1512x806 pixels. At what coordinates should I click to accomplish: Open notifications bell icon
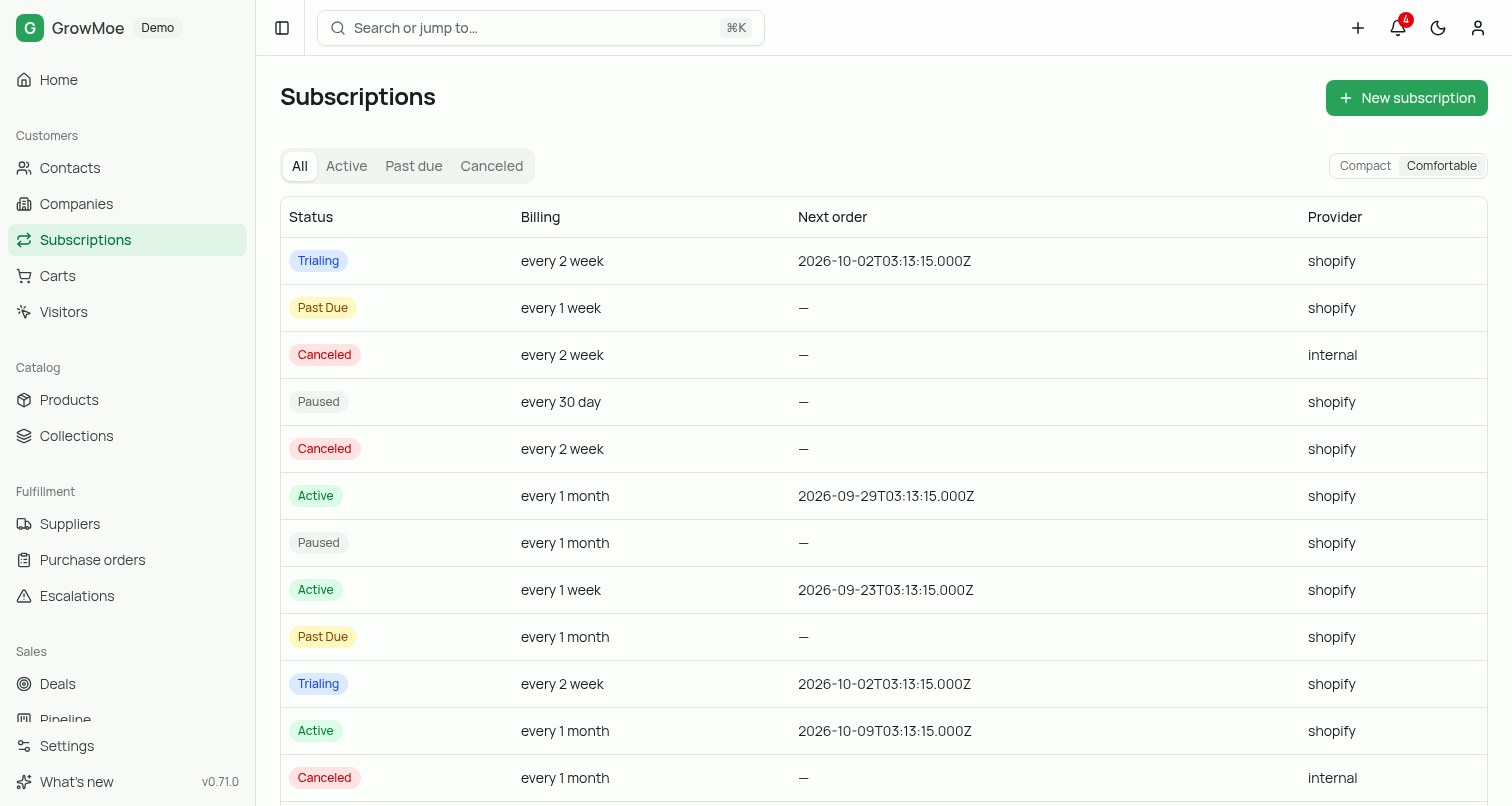point(1398,28)
